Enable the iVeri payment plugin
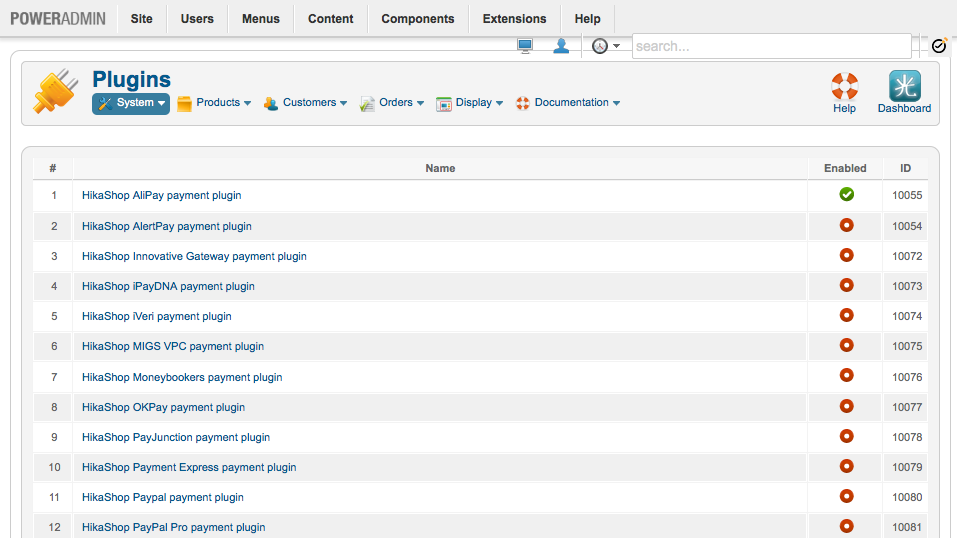The image size is (957, 538). (847, 315)
